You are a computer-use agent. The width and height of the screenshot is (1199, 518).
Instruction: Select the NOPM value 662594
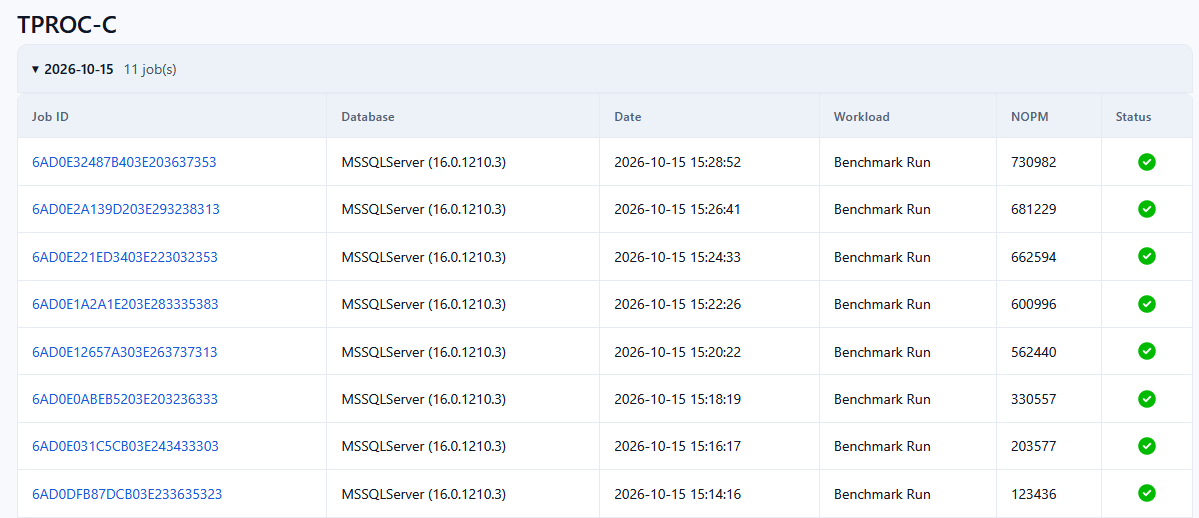pos(1034,257)
